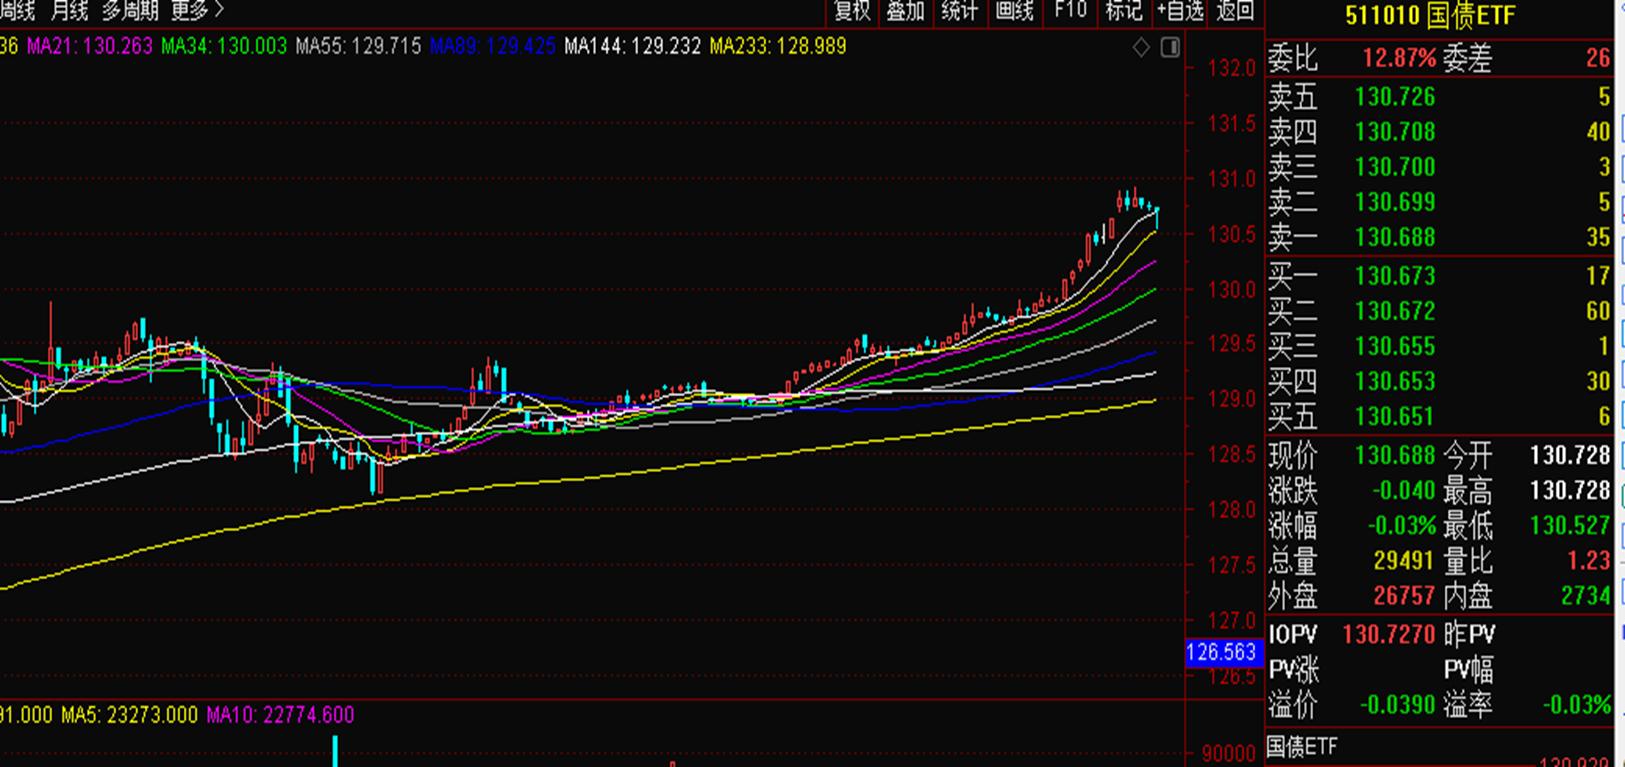Select the blue MA89: 129.425 indicator label
Viewport: 1625px width, 767px height.
(x=492, y=46)
